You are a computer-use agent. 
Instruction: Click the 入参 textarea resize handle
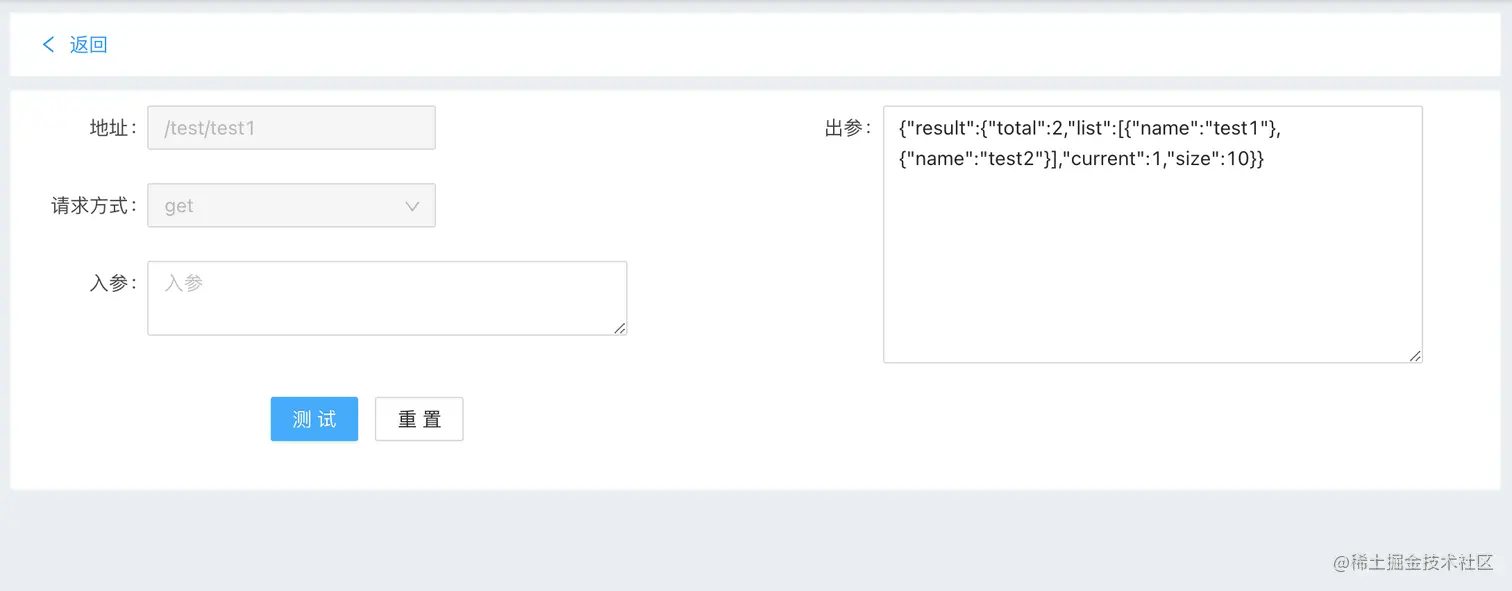pyautogui.click(x=620, y=328)
